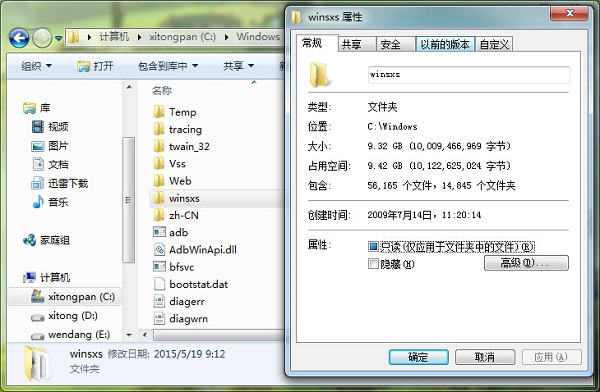Select the twain_32 folder icon

pyautogui.click(x=159, y=146)
